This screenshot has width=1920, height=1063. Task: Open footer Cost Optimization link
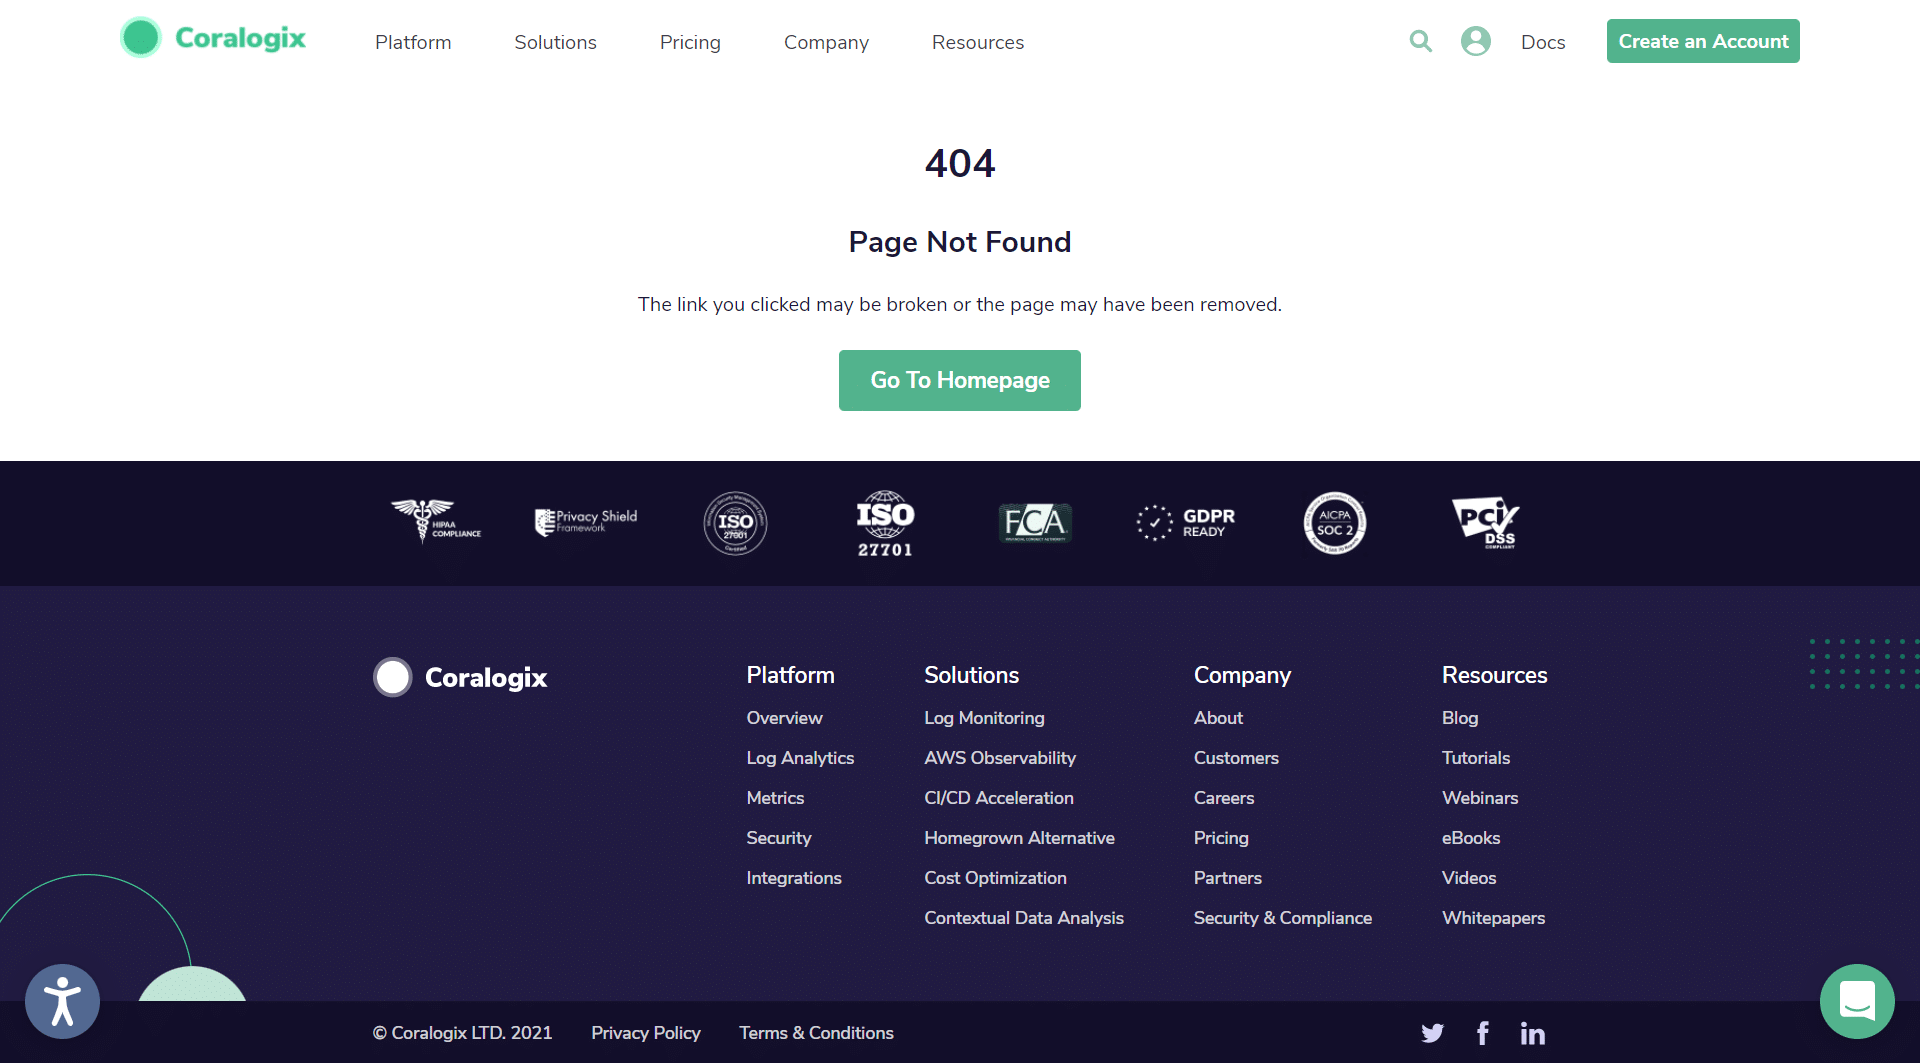point(995,878)
